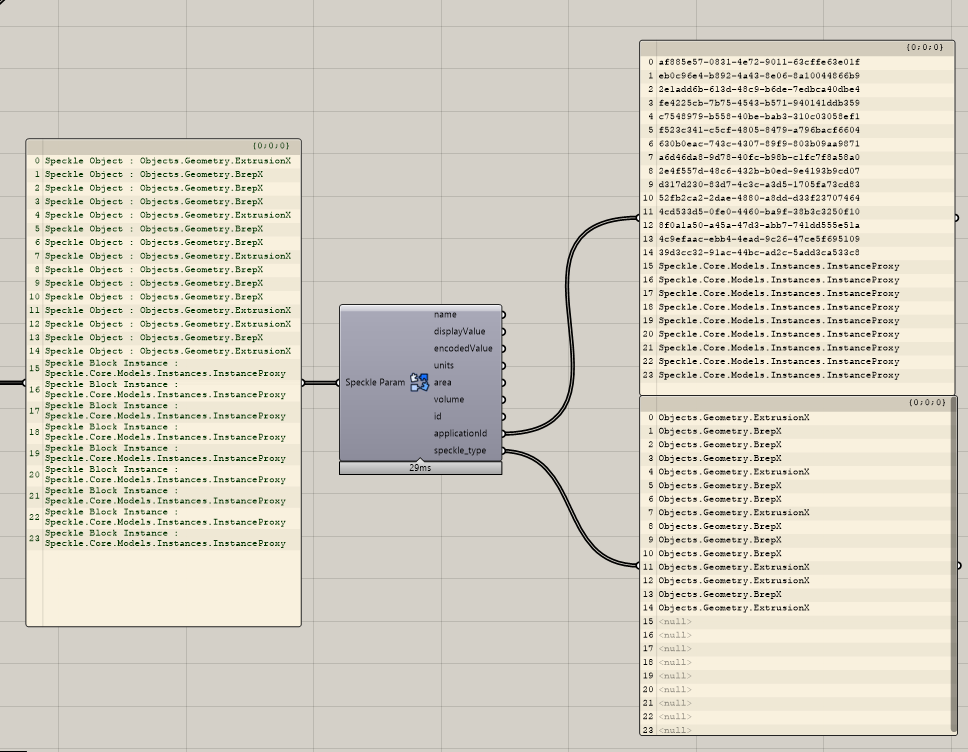The width and height of the screenshot is (968, 752).
Task: Click the applicationId panel input grip
Action: [639, 217]
